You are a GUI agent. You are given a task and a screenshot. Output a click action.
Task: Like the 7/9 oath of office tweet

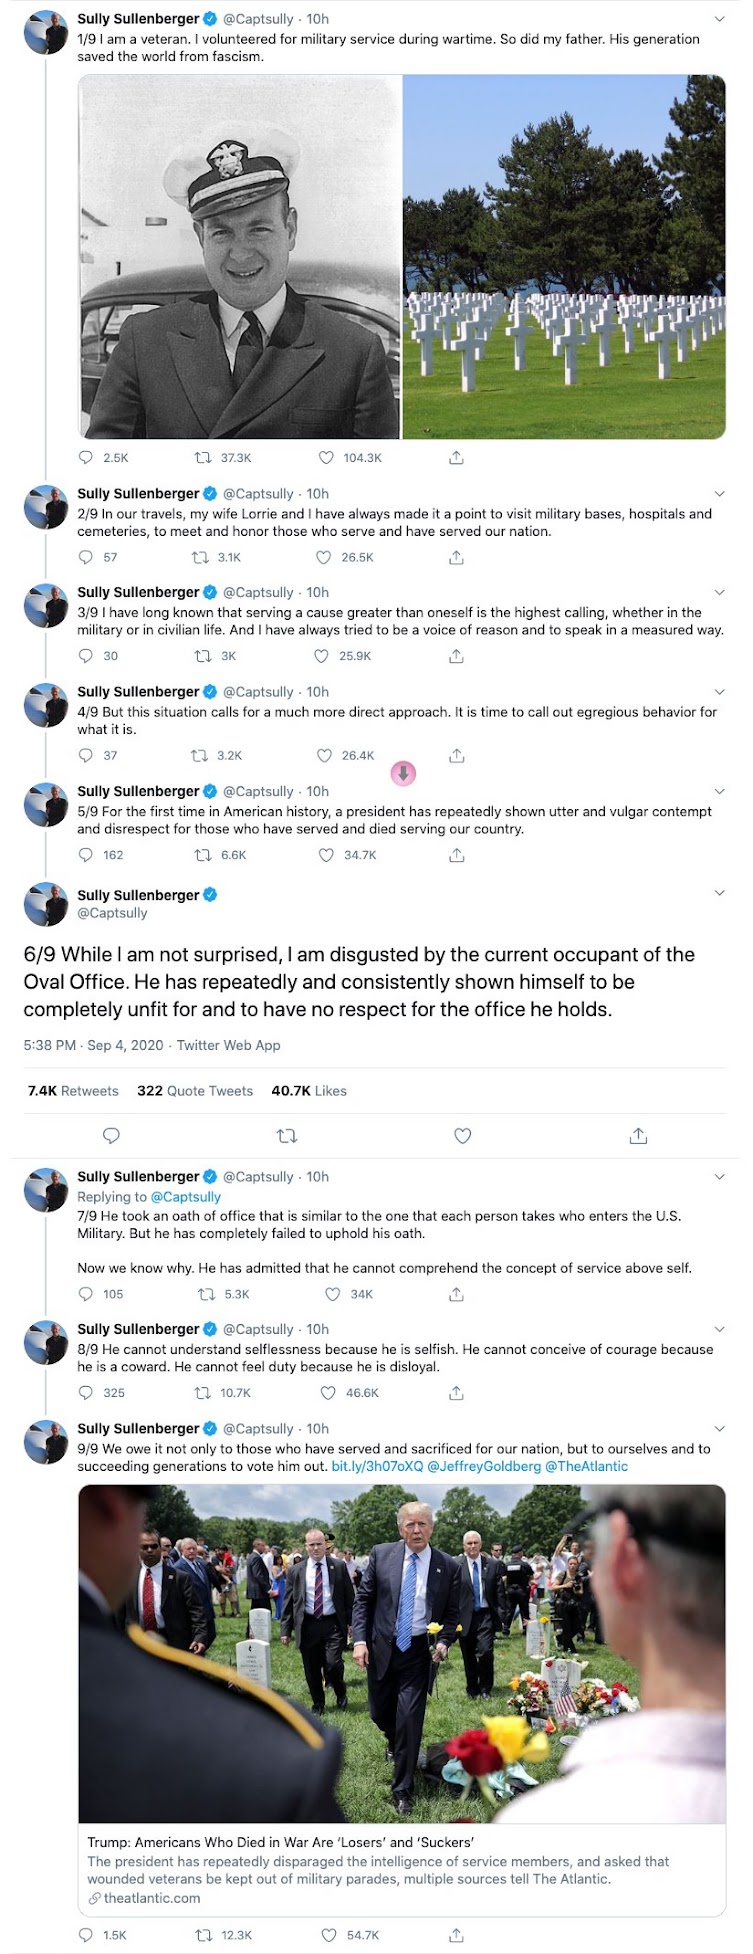[333, 1294]
